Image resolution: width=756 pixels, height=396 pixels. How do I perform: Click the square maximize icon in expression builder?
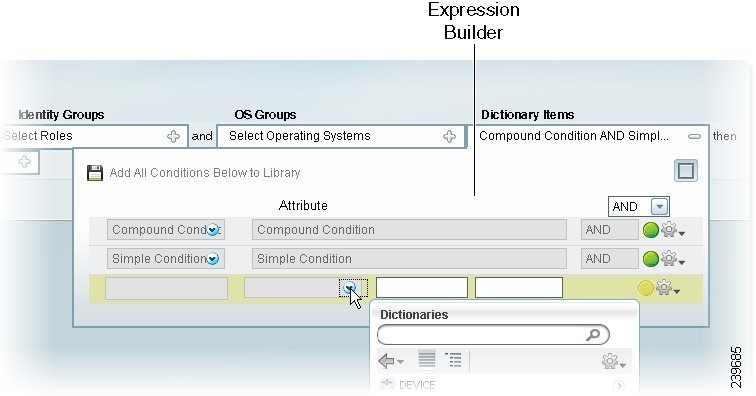point(686,171)
